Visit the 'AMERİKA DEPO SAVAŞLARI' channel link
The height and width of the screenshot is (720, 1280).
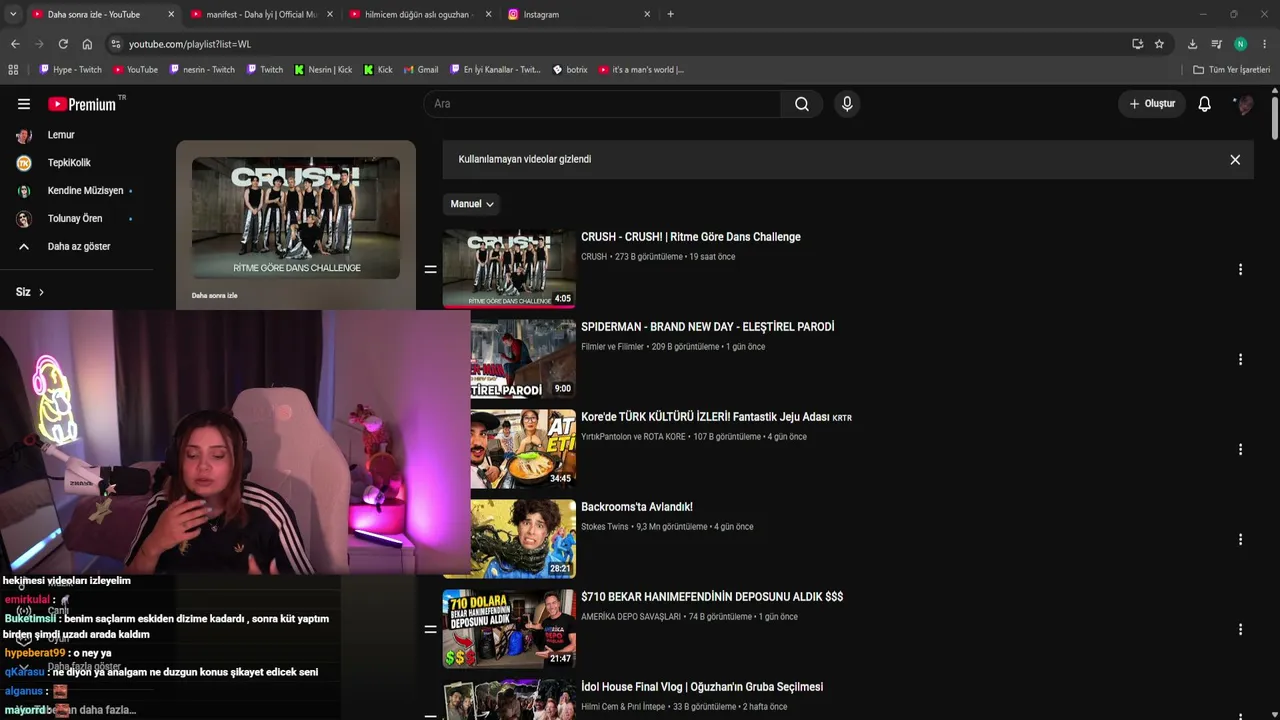(631, 617)
